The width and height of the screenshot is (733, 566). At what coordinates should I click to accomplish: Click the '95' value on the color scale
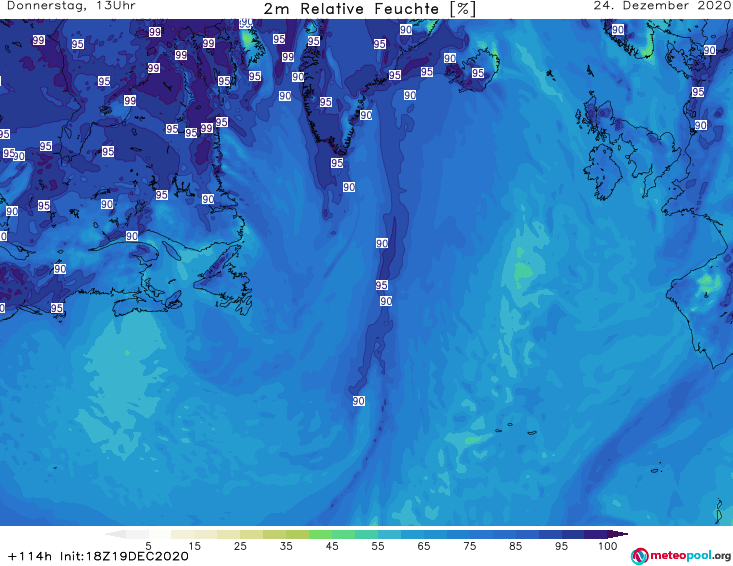click(x=561, y=546)
